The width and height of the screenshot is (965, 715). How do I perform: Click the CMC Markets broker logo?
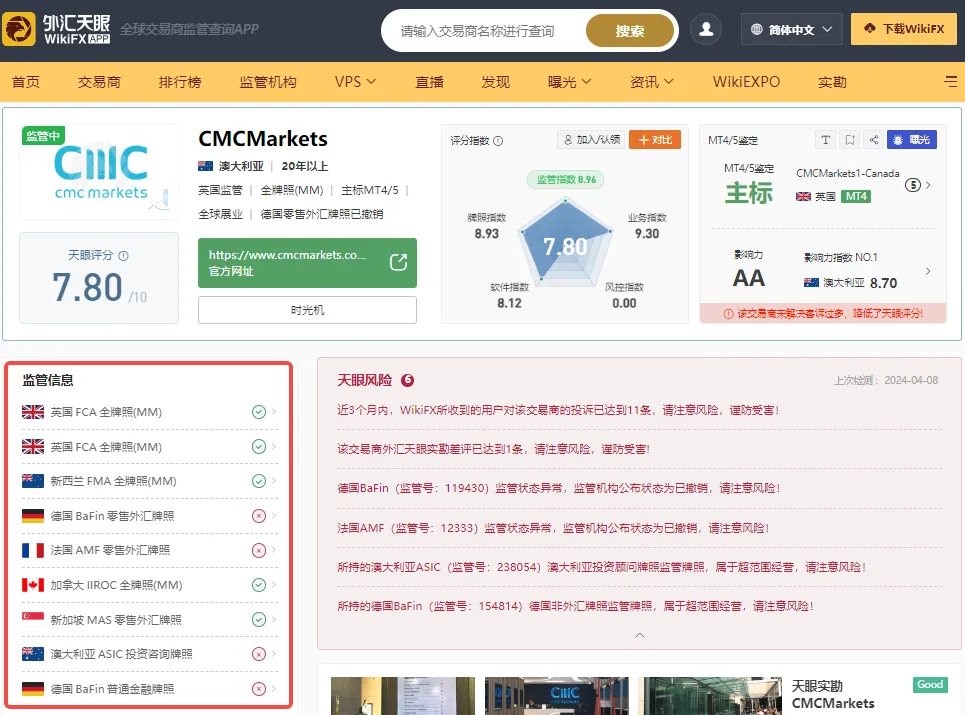99,172
